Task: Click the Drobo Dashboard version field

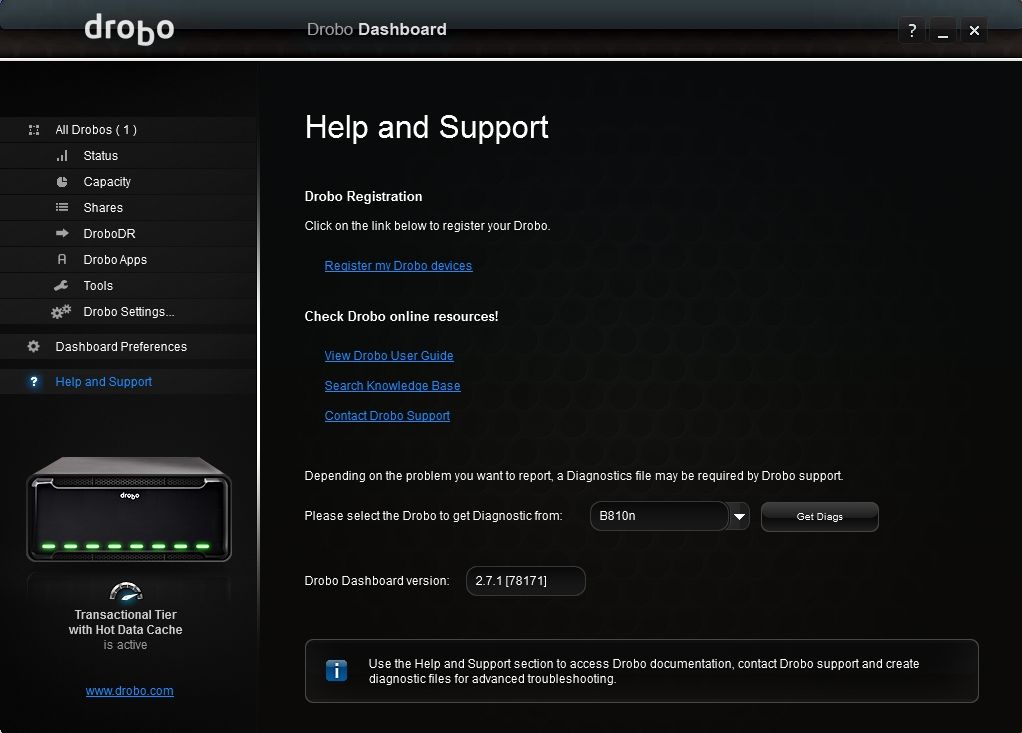Action: point(525,581)
